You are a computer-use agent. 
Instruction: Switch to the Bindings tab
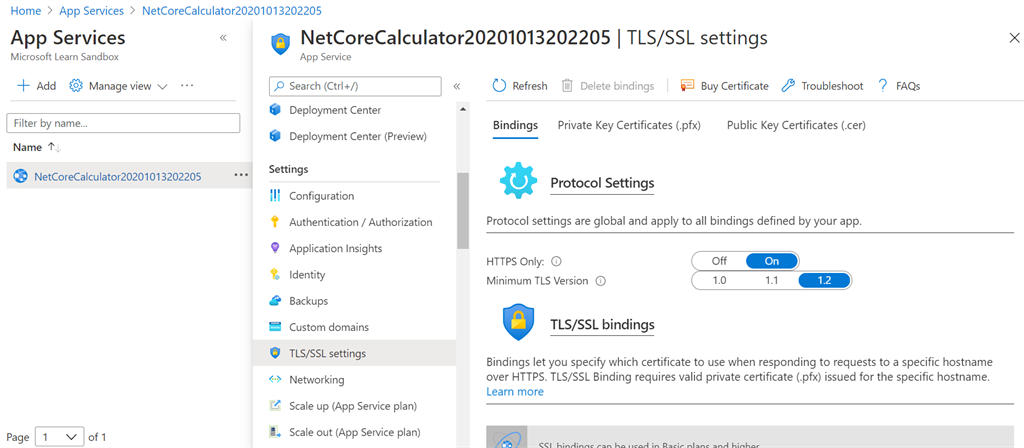coord(515,125)
